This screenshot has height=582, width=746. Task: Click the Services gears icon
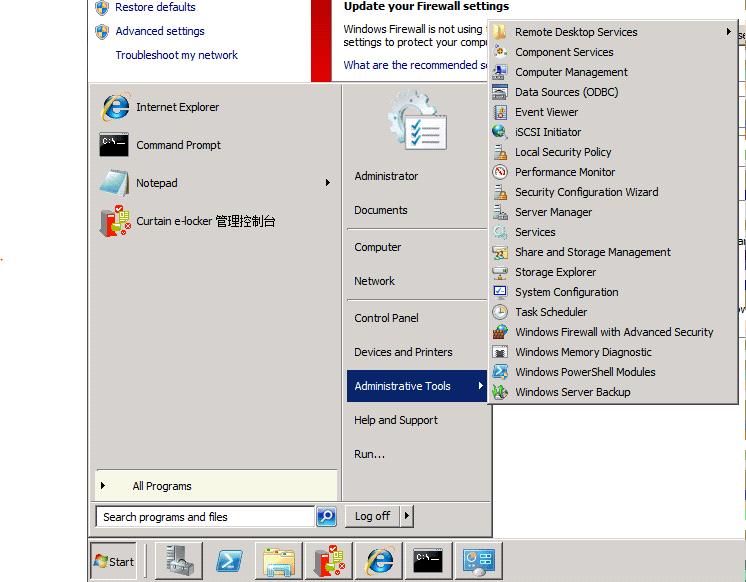pos(500,232)
